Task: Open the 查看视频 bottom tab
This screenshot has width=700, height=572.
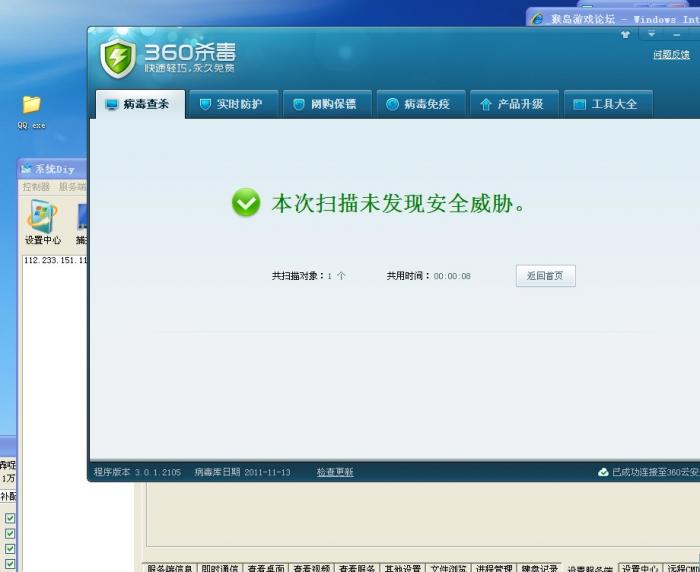Action: (312, 568)
